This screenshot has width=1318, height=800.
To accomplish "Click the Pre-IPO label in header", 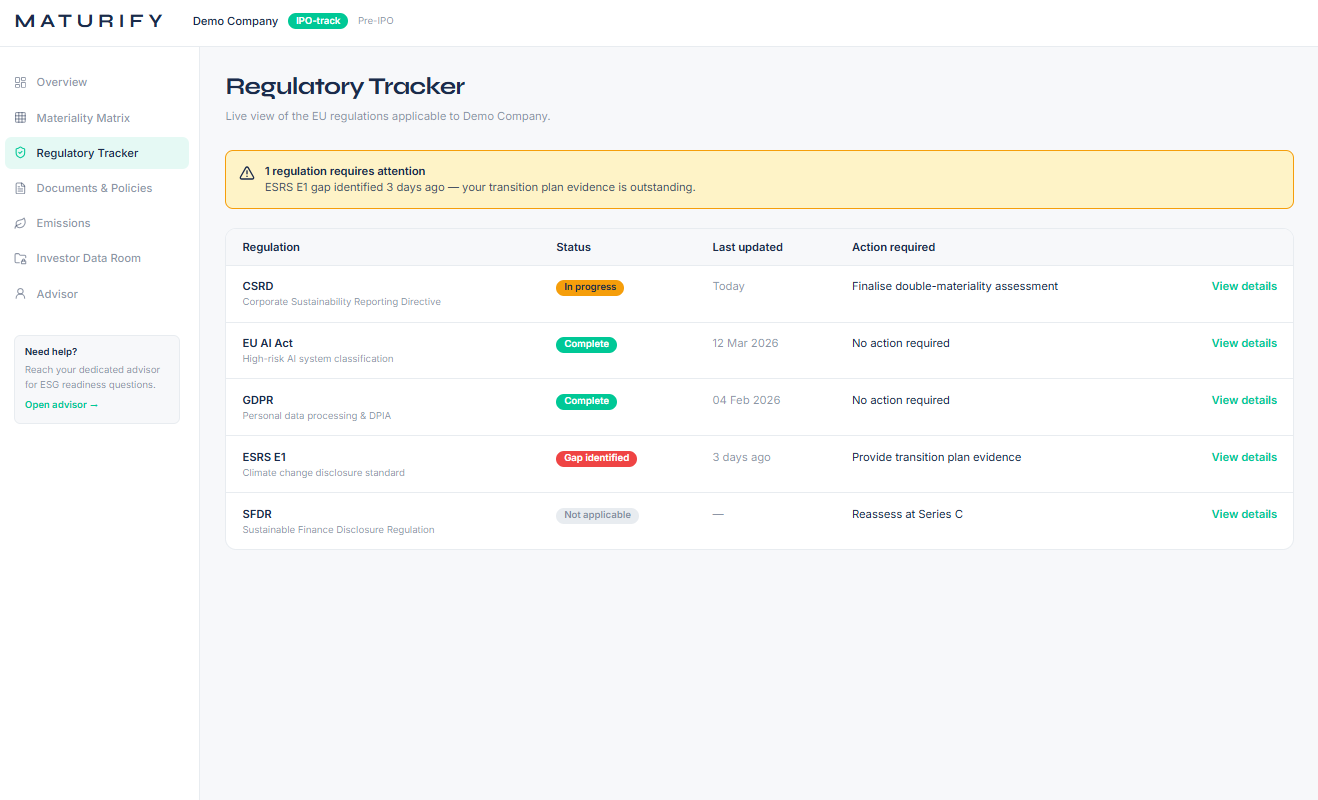I will 376,21.
